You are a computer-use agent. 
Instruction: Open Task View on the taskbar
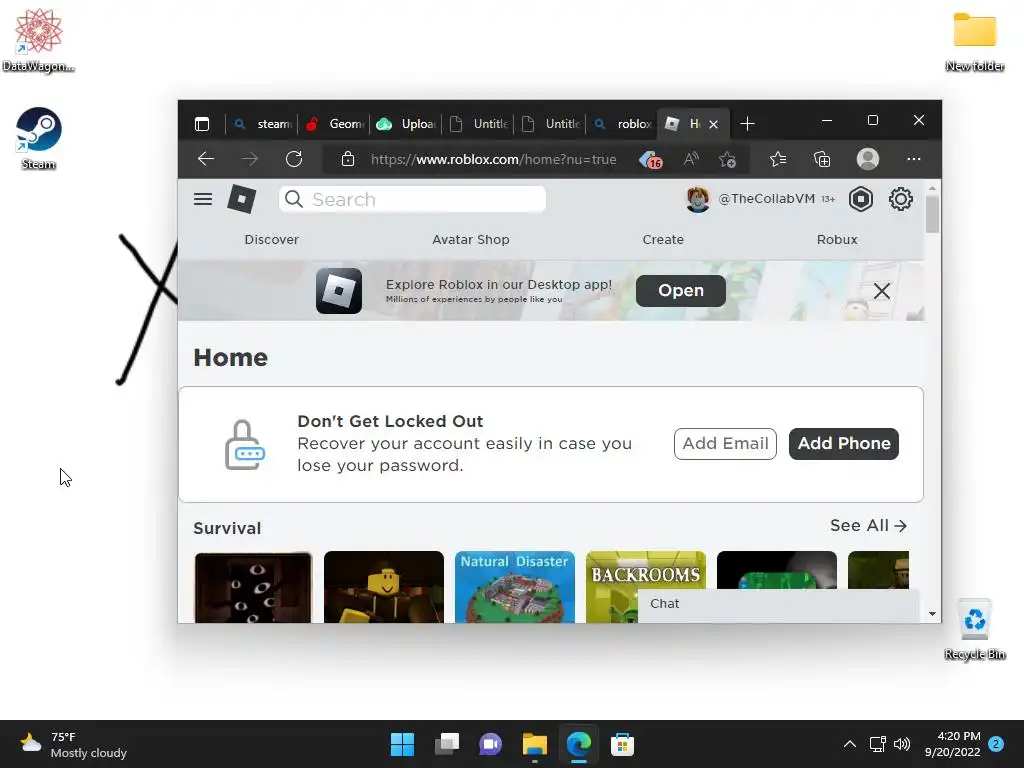pyautogui.click(x=447, y=744)
